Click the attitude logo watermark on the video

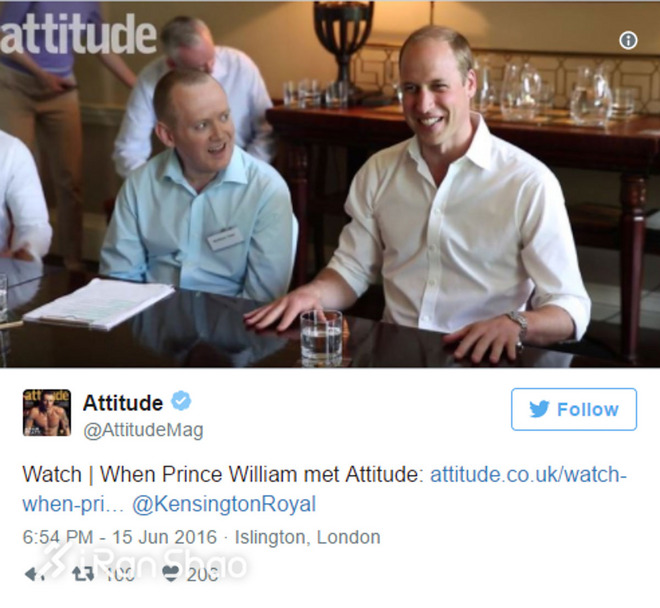(x=78, y=34)
